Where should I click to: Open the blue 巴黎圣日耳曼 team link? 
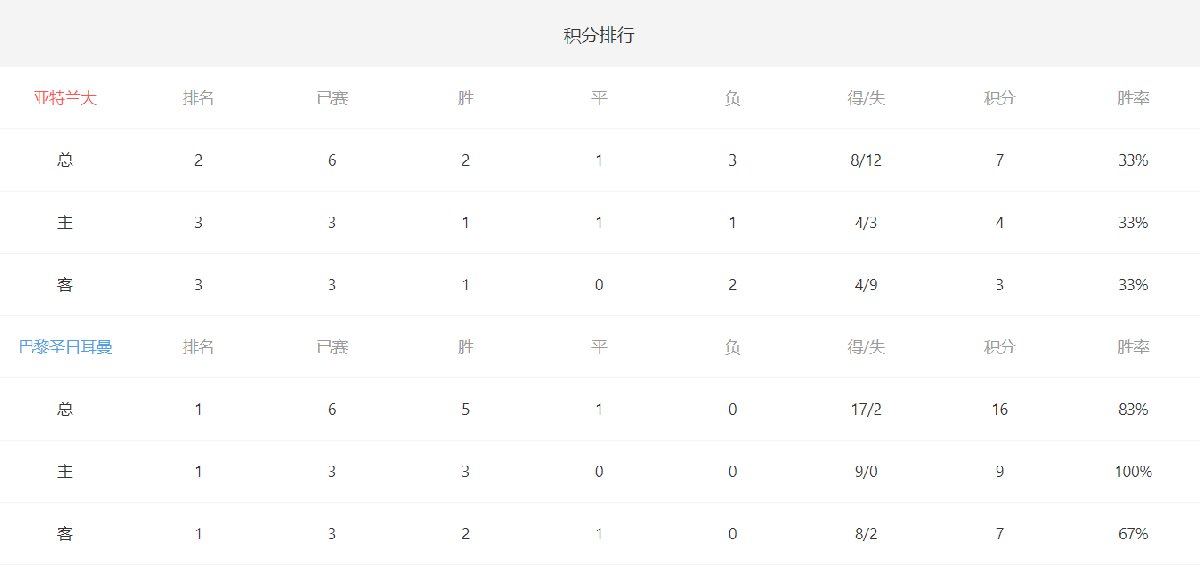65,347
